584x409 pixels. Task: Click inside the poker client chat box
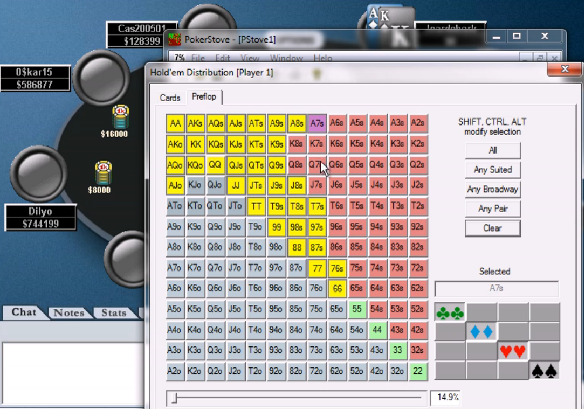[x=73, y=374]
